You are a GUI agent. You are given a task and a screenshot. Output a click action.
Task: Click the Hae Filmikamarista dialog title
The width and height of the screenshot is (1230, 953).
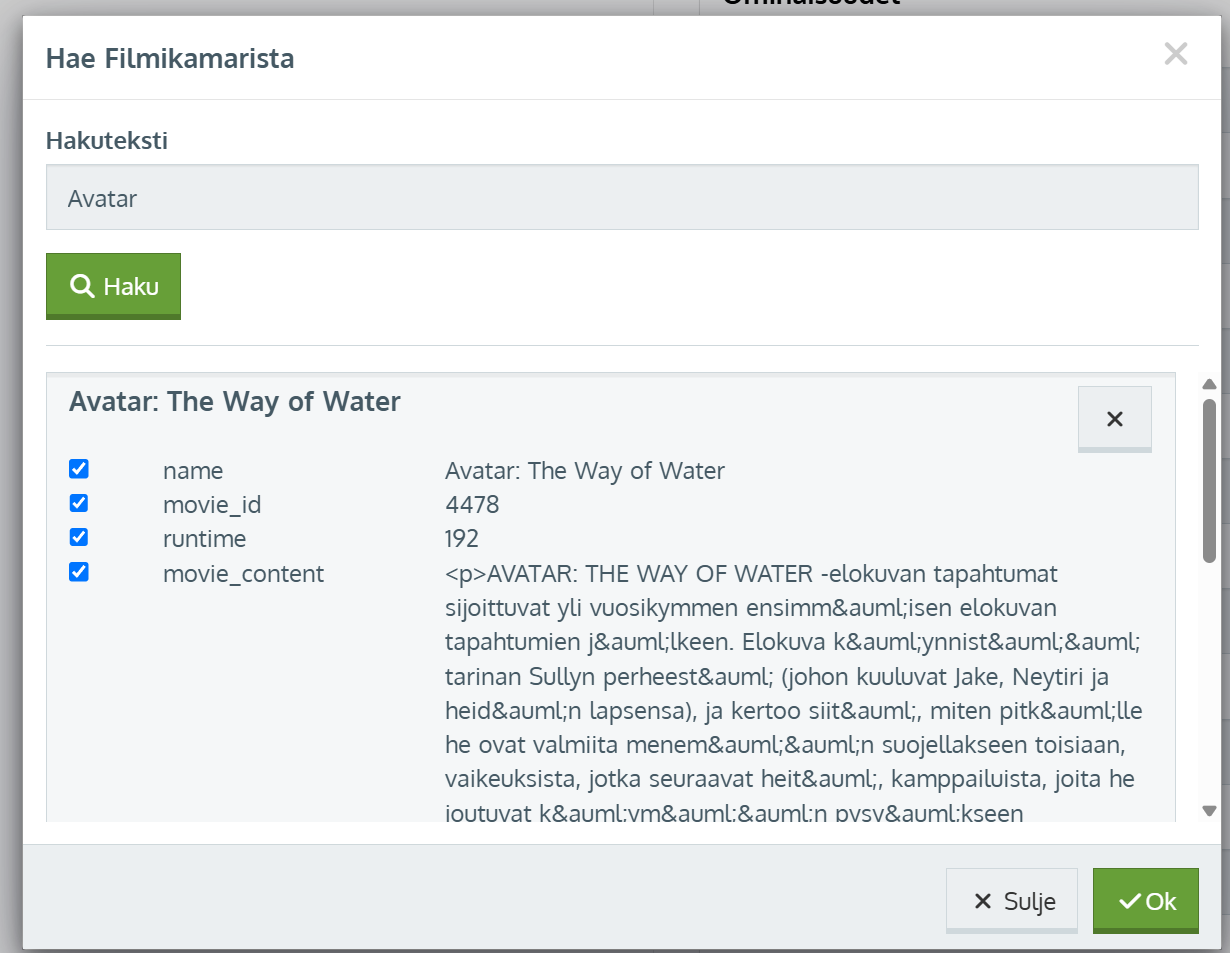[x=170, y=59]
